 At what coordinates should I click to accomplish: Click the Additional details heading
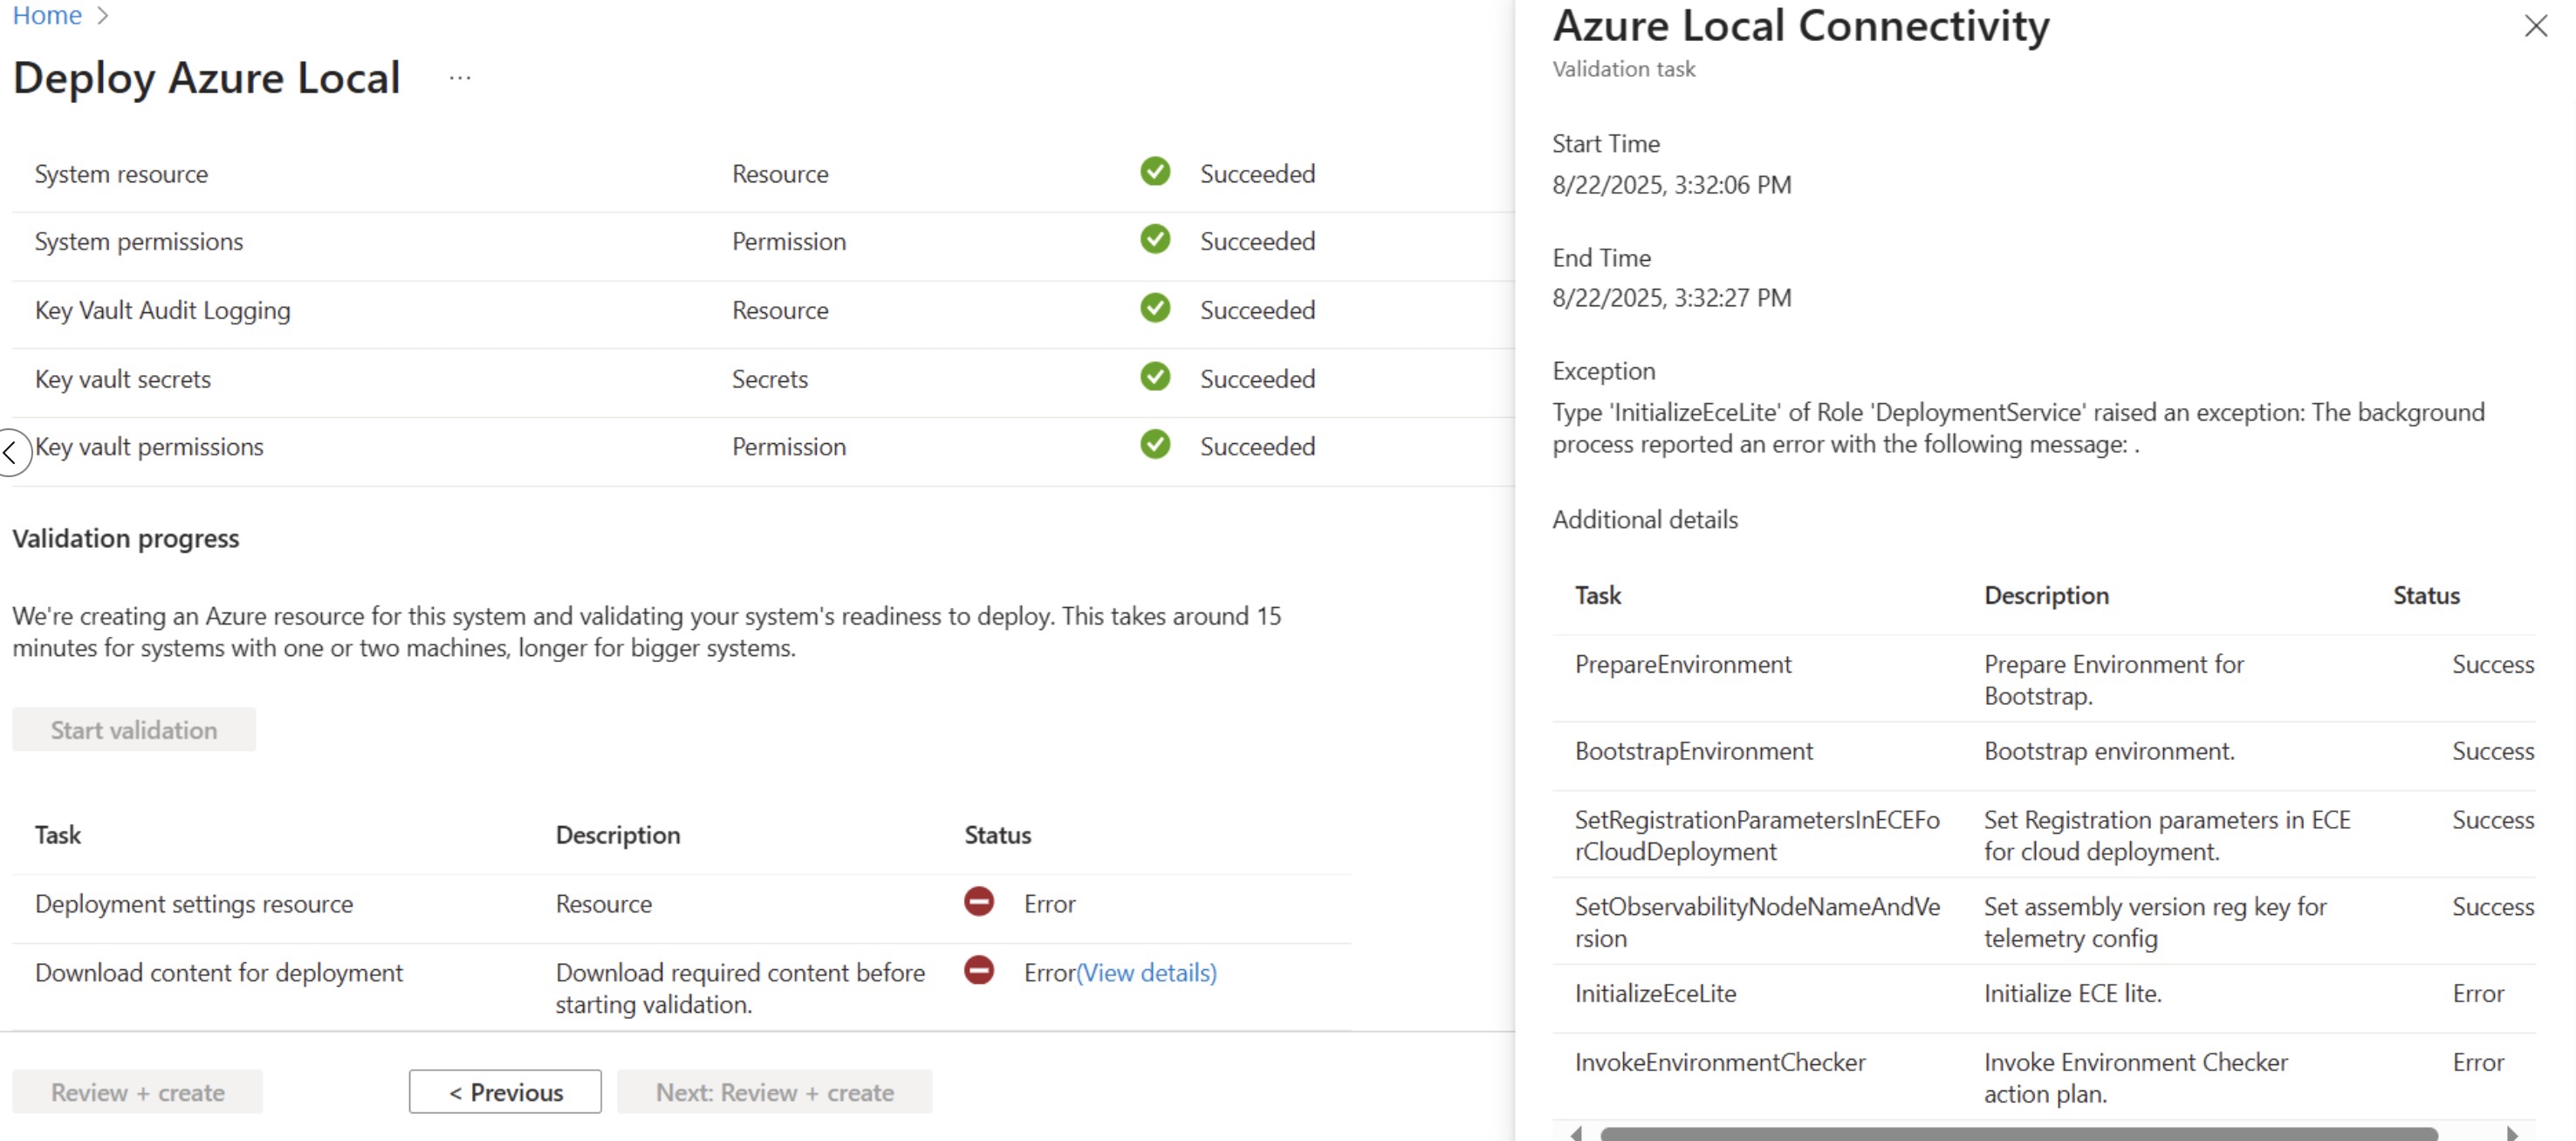pos(1645,520)
